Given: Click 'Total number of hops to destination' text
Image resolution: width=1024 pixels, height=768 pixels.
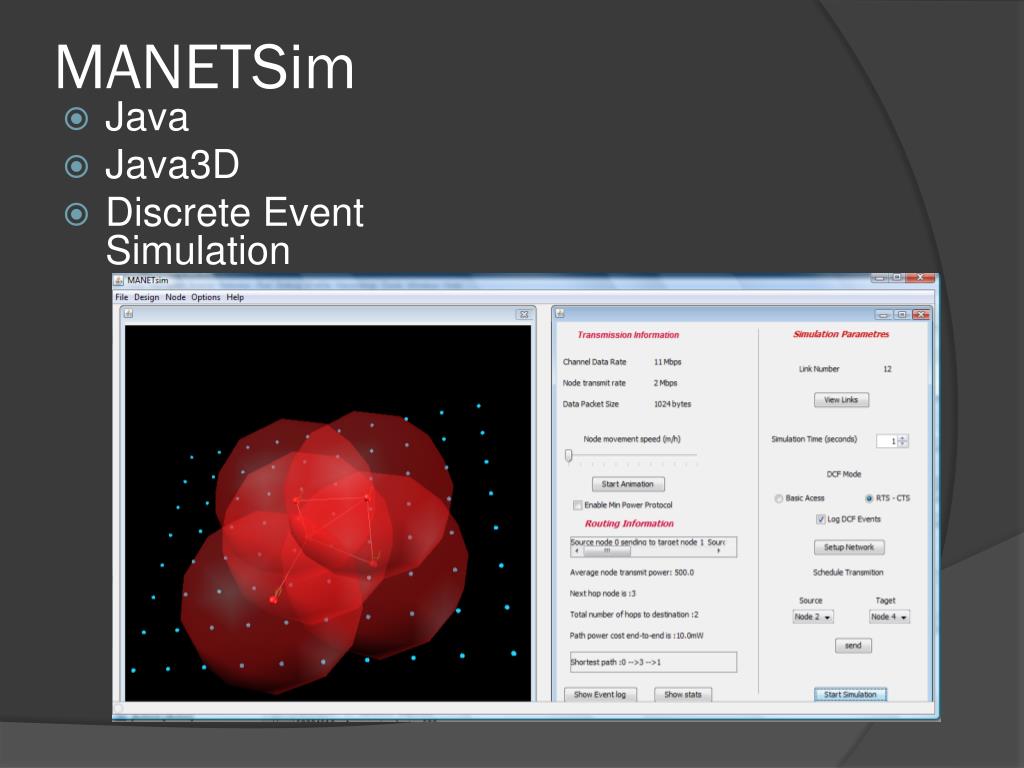Looking at the screenshot, I should coord(634,615).
